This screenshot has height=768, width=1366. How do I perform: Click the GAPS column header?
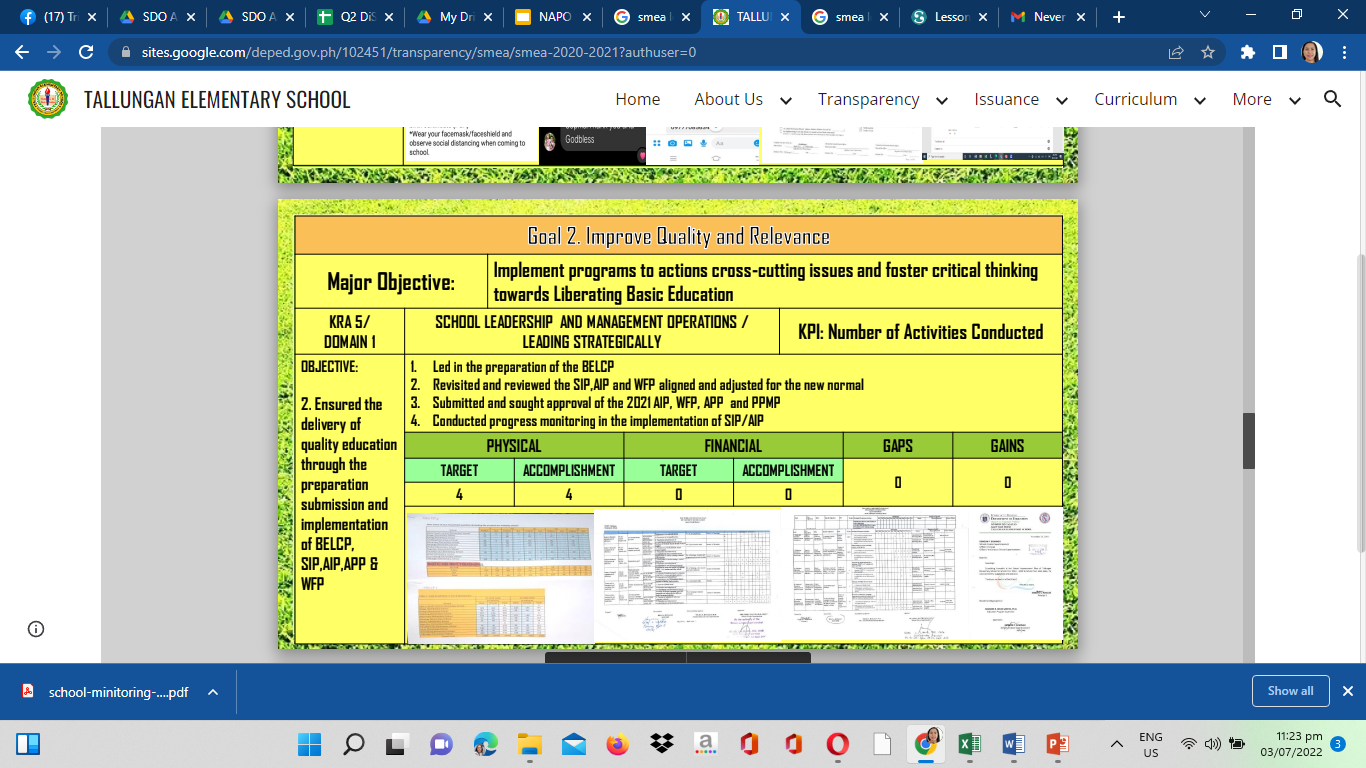point(897,446)
